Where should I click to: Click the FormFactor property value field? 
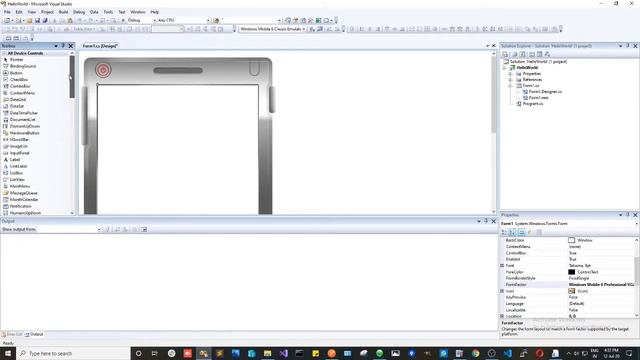coord(601,284)
